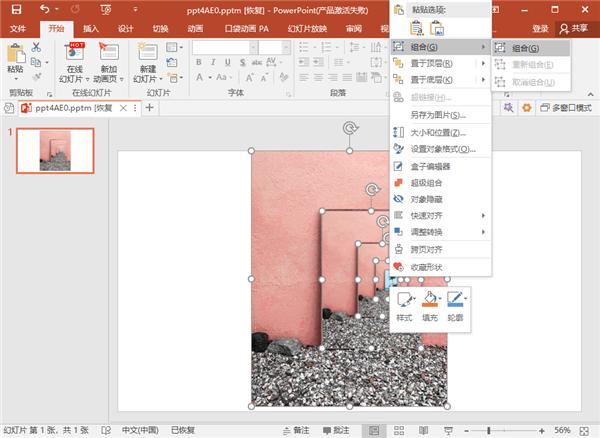Click 登录 (Sign in) link
Viewport: 600px width, 438px height.
pos(540,29)
